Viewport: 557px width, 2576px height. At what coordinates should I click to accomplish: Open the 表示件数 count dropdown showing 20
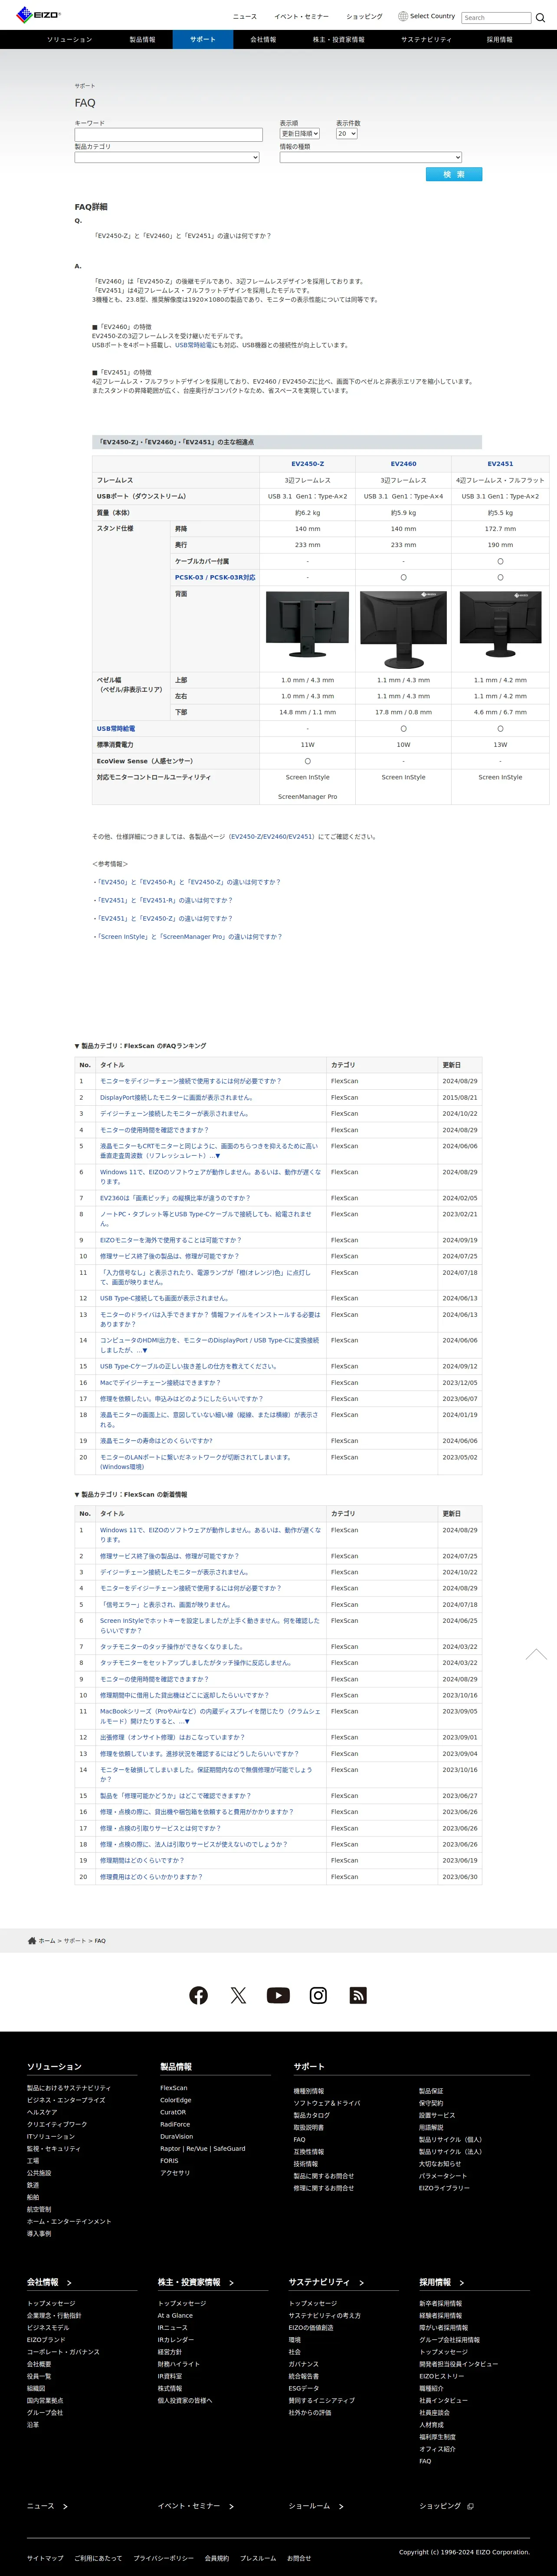coord(346,133)
